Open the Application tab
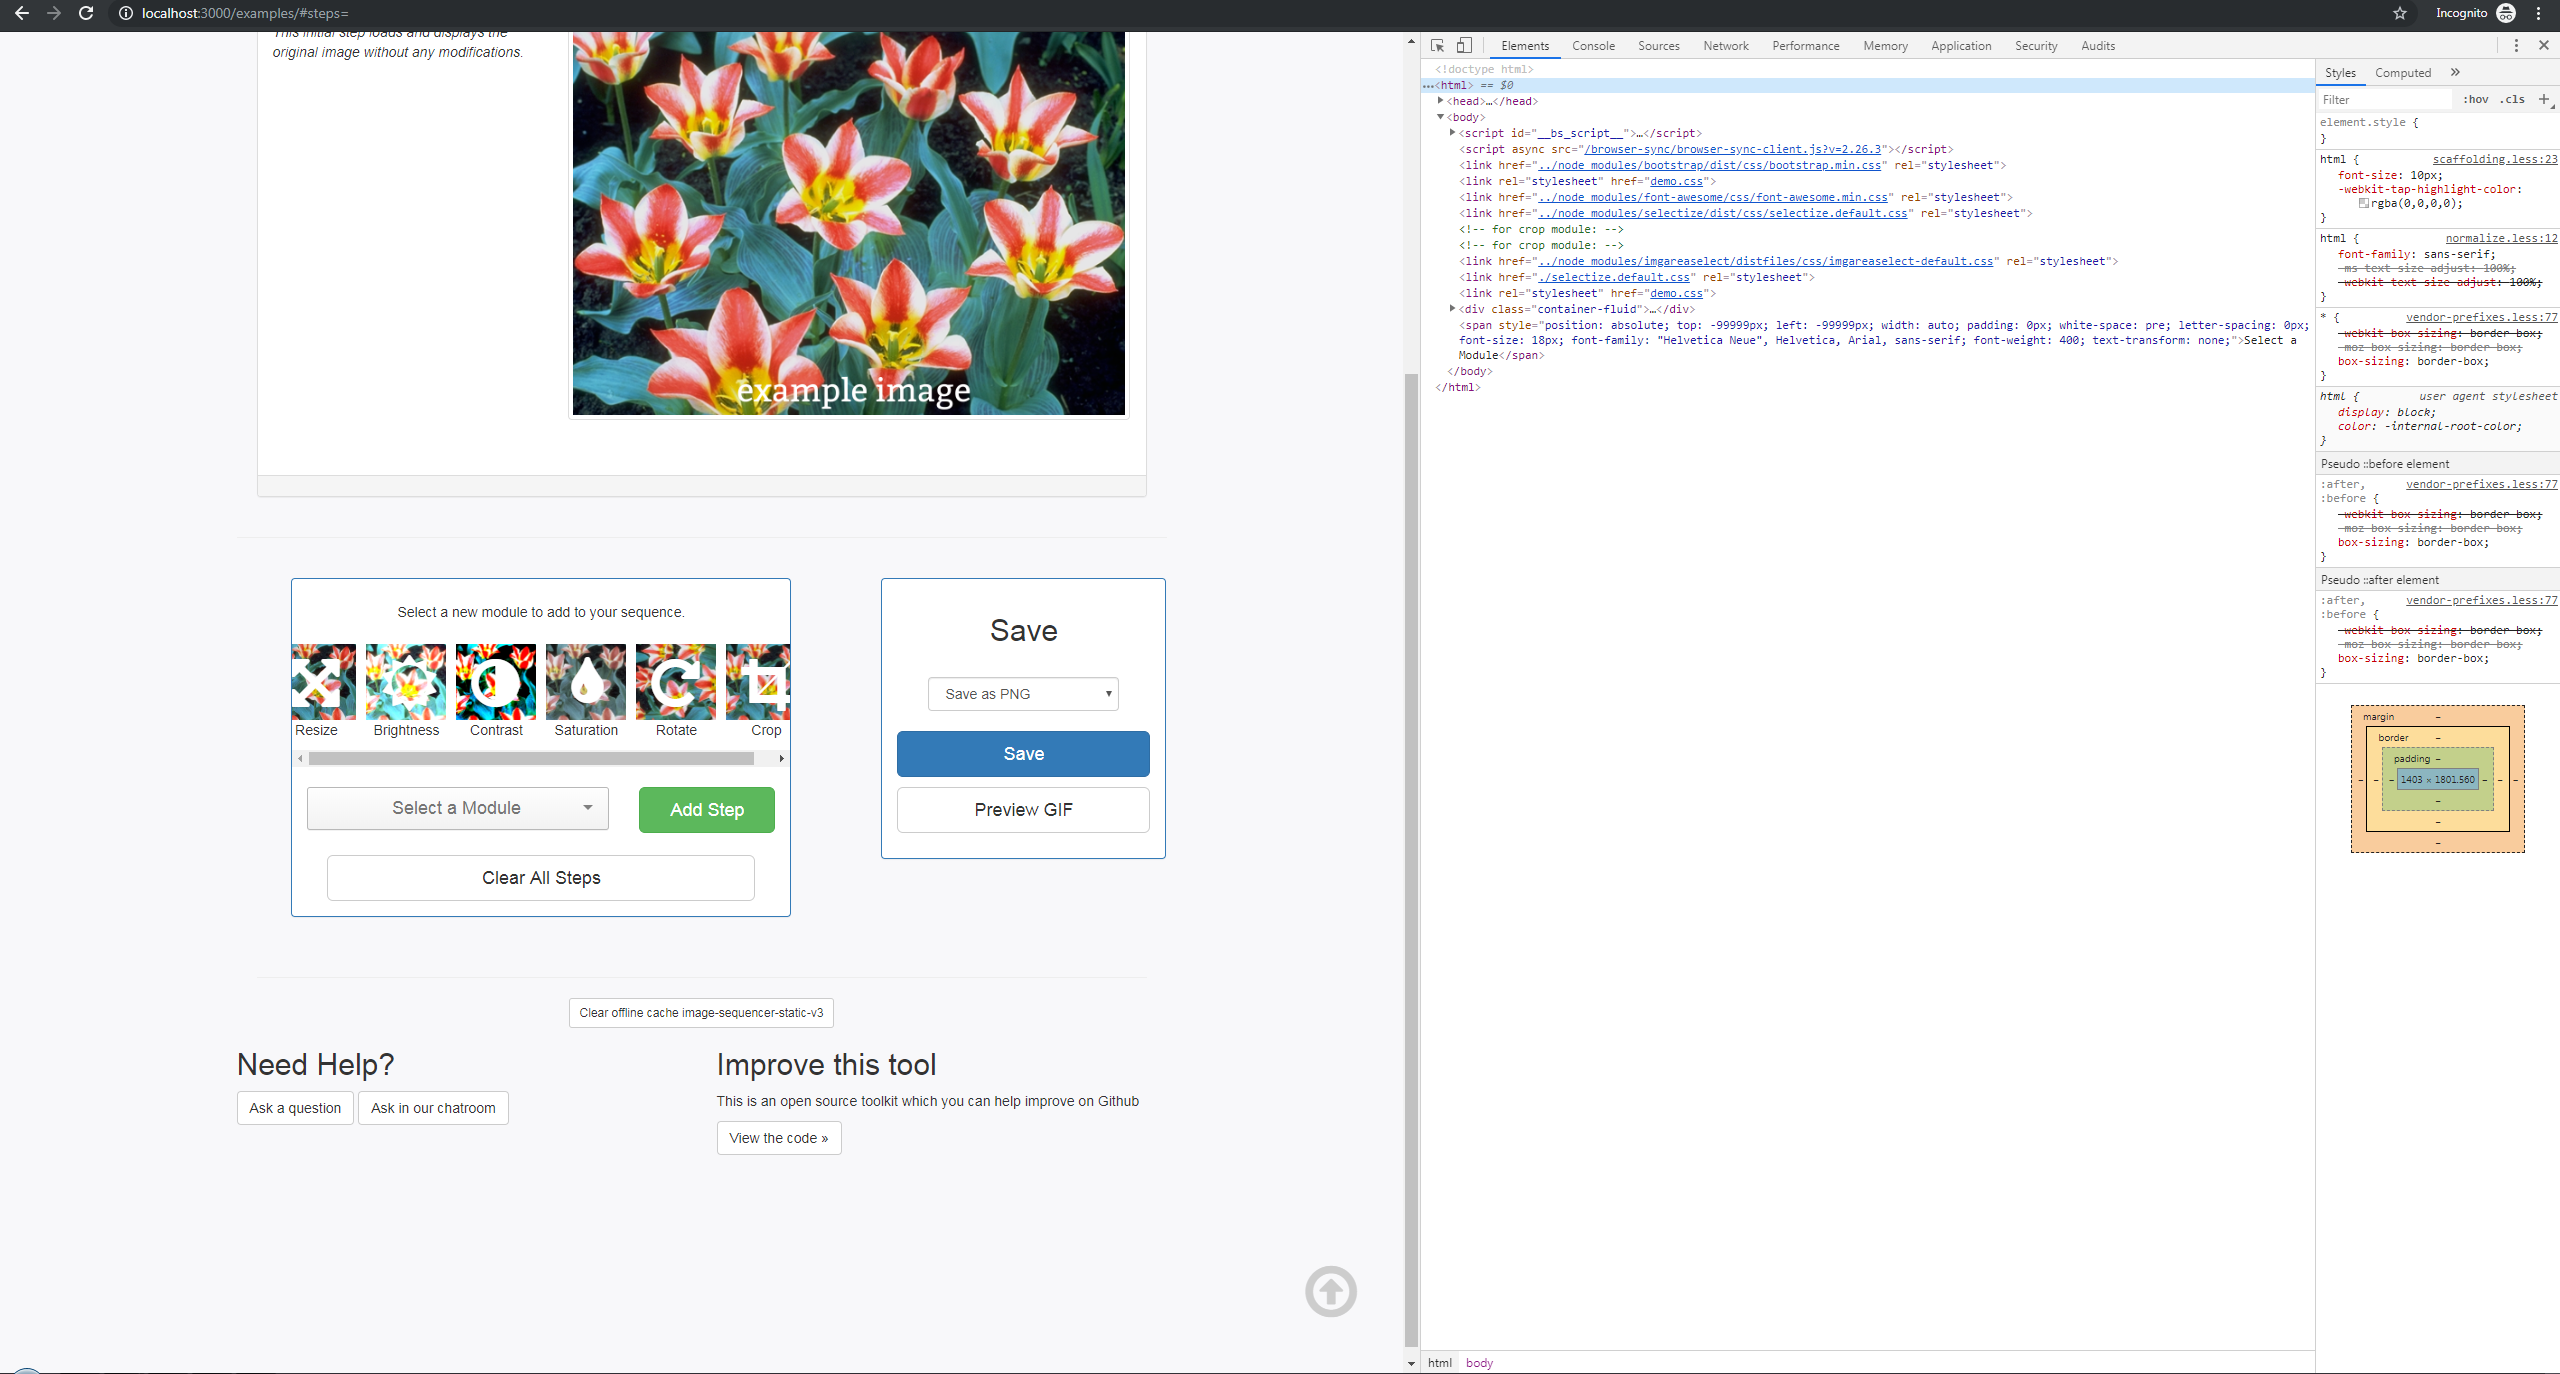The height and width of the screenshot is (1374, 2560). coord(1961,46)
